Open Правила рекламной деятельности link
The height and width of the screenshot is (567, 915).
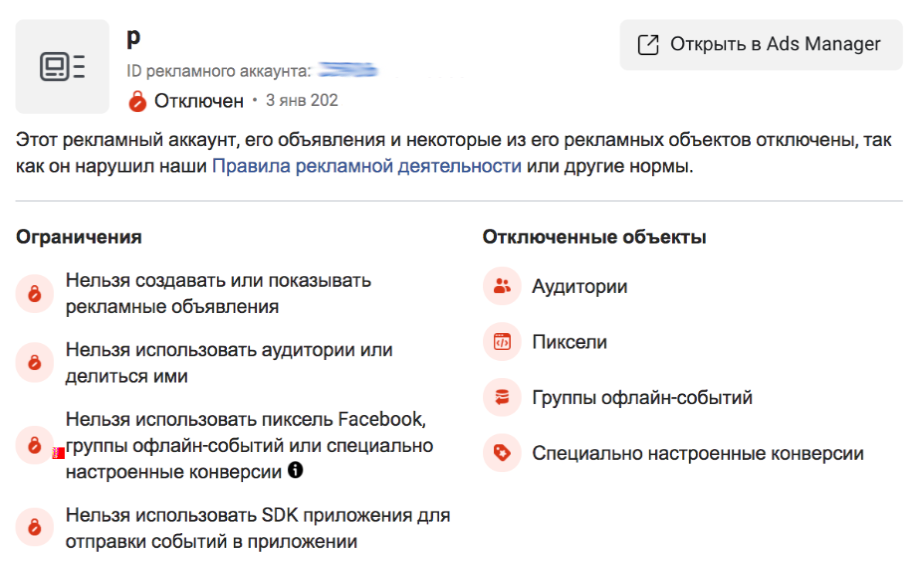[x=366, y=166]
